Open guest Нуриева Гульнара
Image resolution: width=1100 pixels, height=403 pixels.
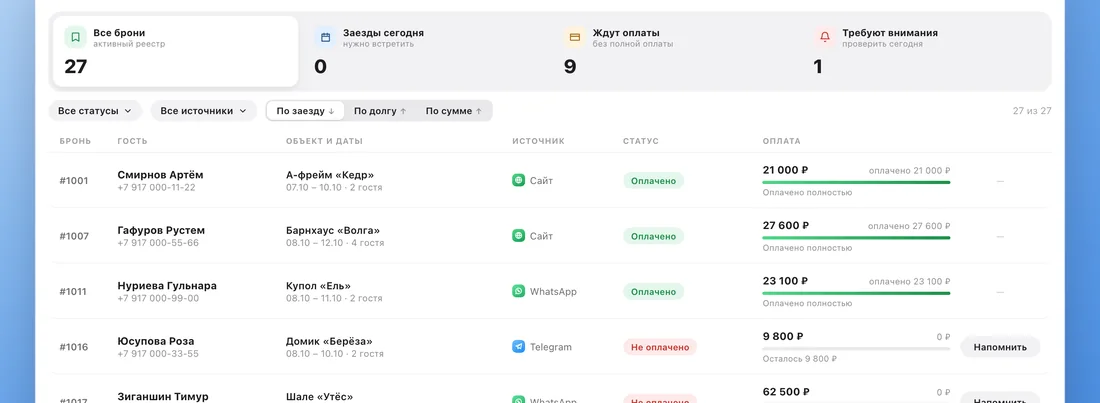[167, 286]
